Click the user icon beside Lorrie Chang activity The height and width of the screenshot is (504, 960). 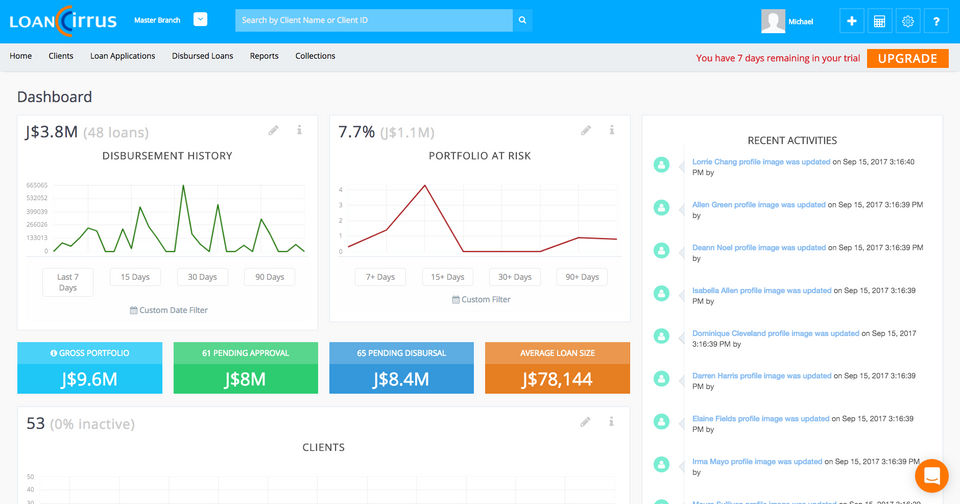(661, 165)
